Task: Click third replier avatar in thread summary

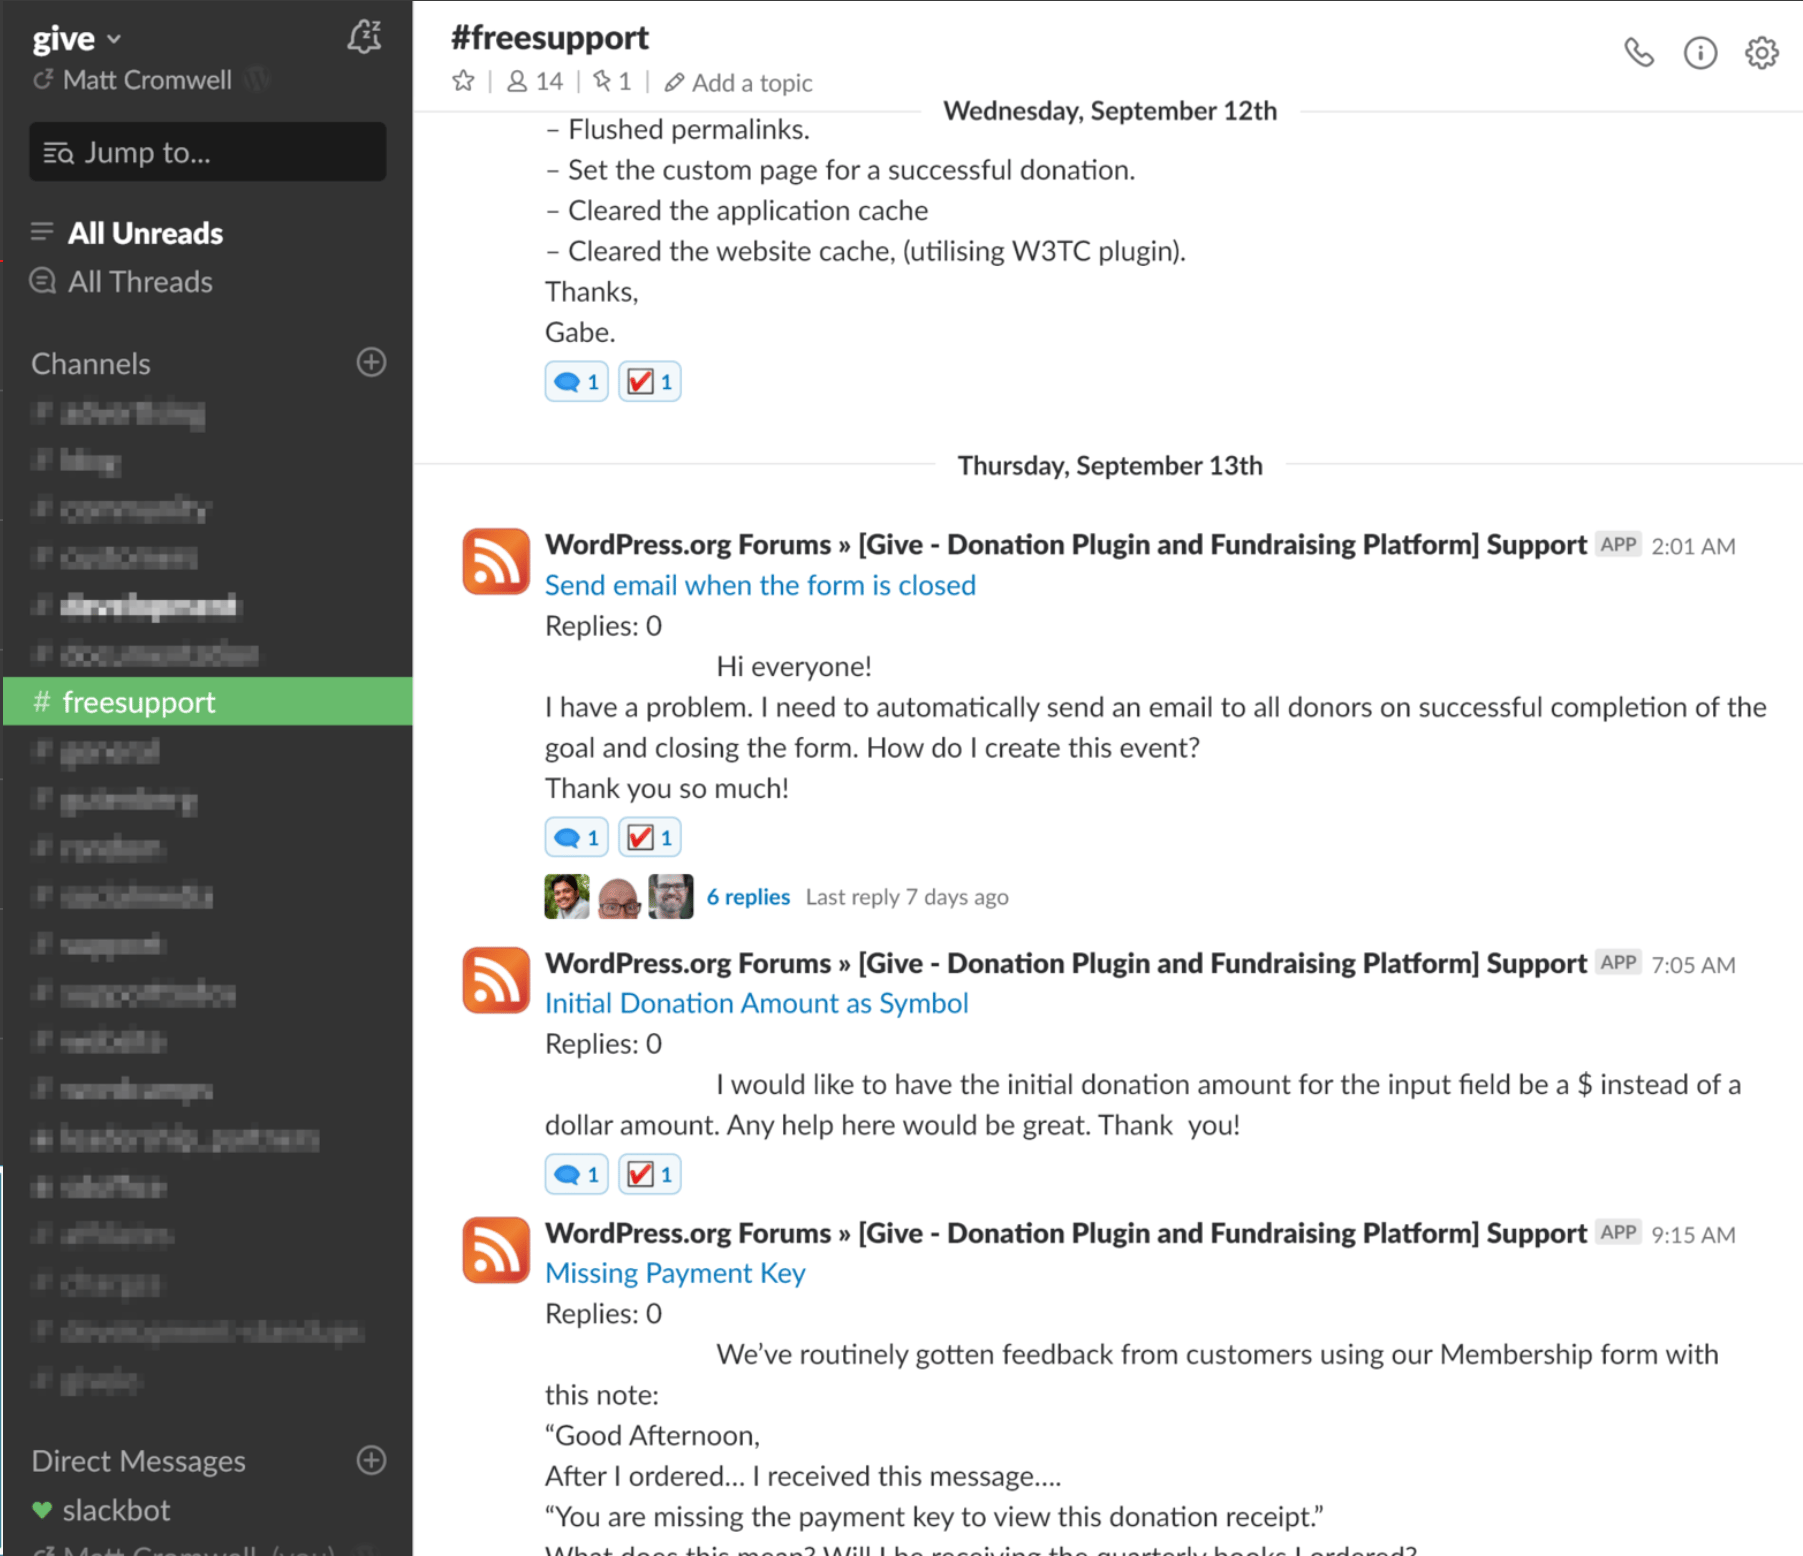Action: coord(671,896)
